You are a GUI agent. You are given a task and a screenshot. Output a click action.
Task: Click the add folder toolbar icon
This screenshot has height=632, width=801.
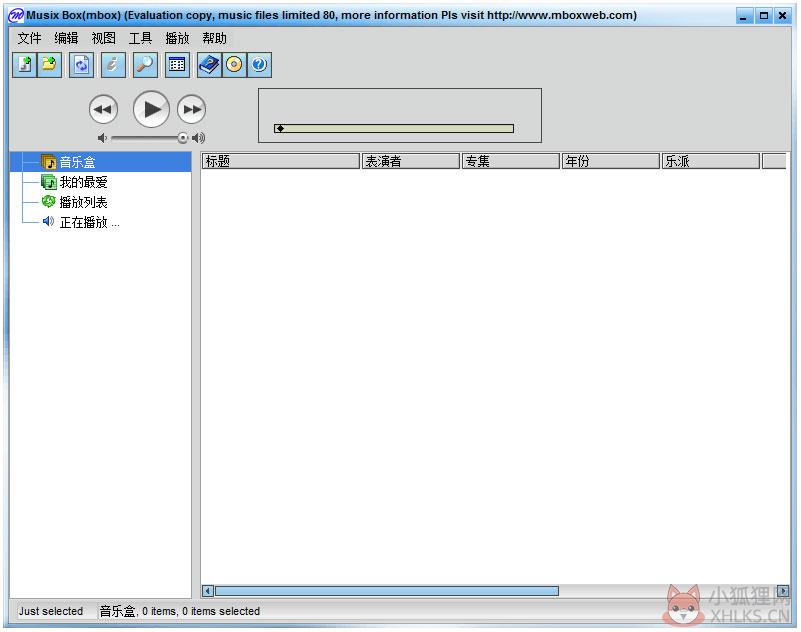point(50,65)
